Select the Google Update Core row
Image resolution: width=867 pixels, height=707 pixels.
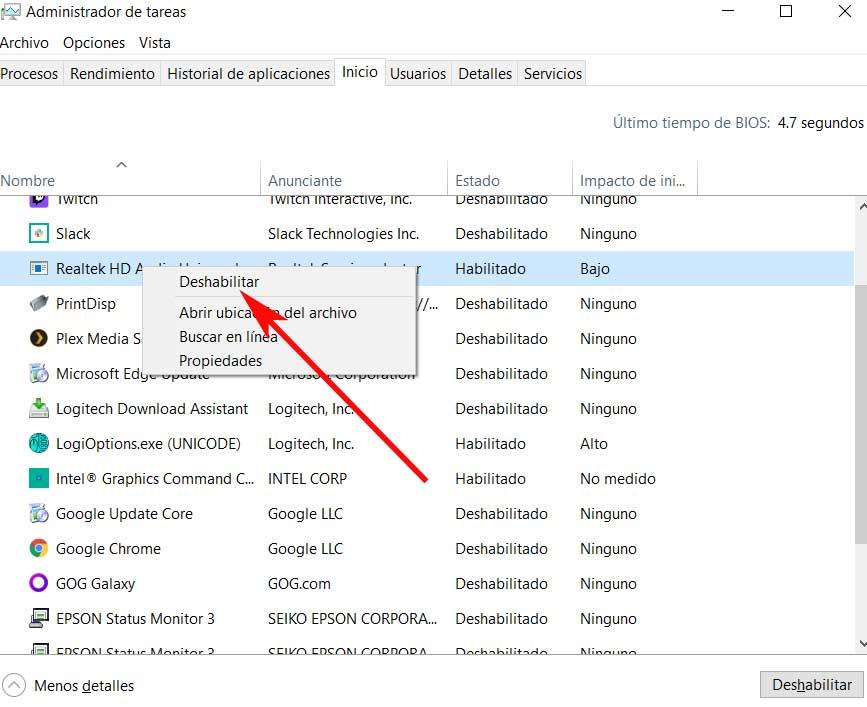(x=427, y=514)
